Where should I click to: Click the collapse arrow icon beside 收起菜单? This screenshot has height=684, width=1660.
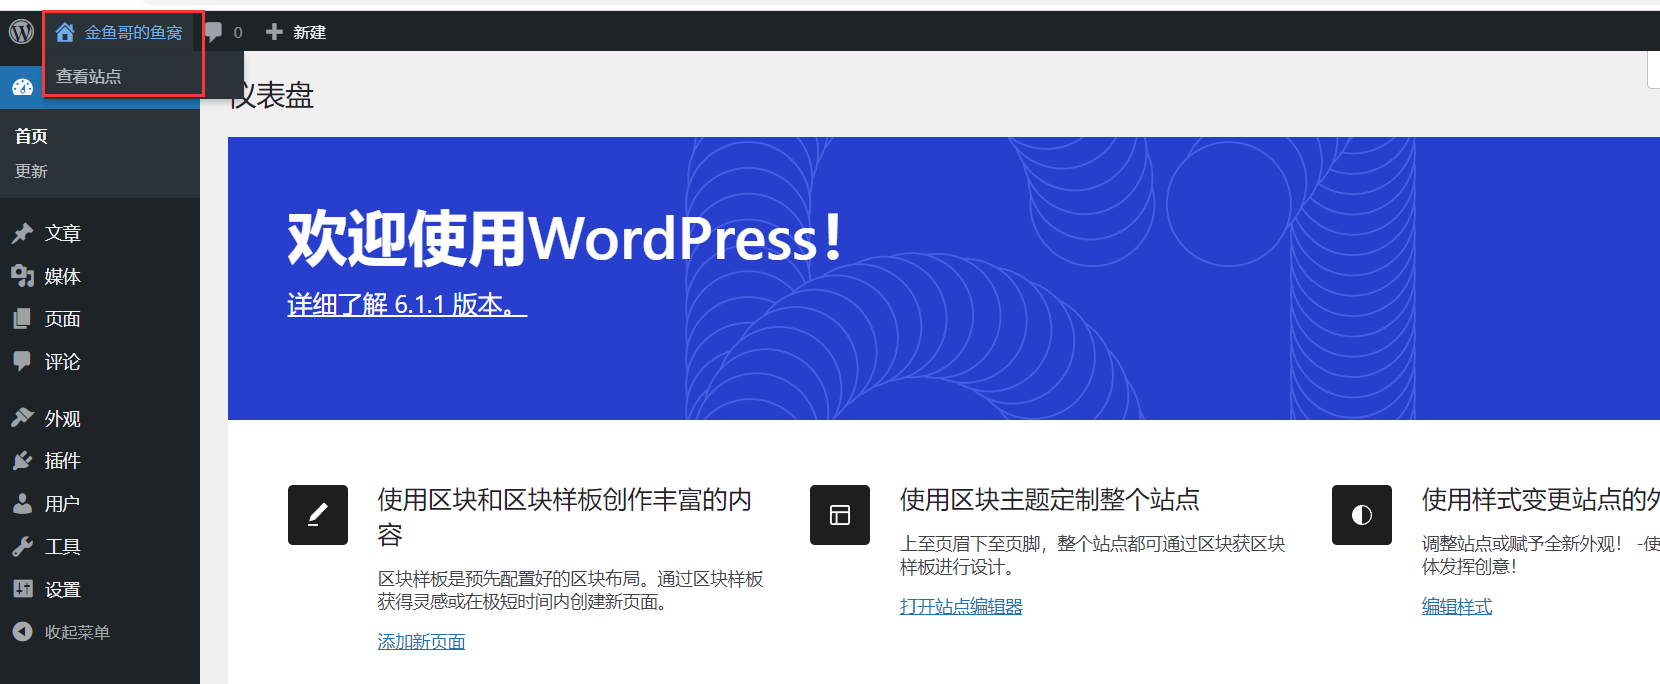pos(22,632)
